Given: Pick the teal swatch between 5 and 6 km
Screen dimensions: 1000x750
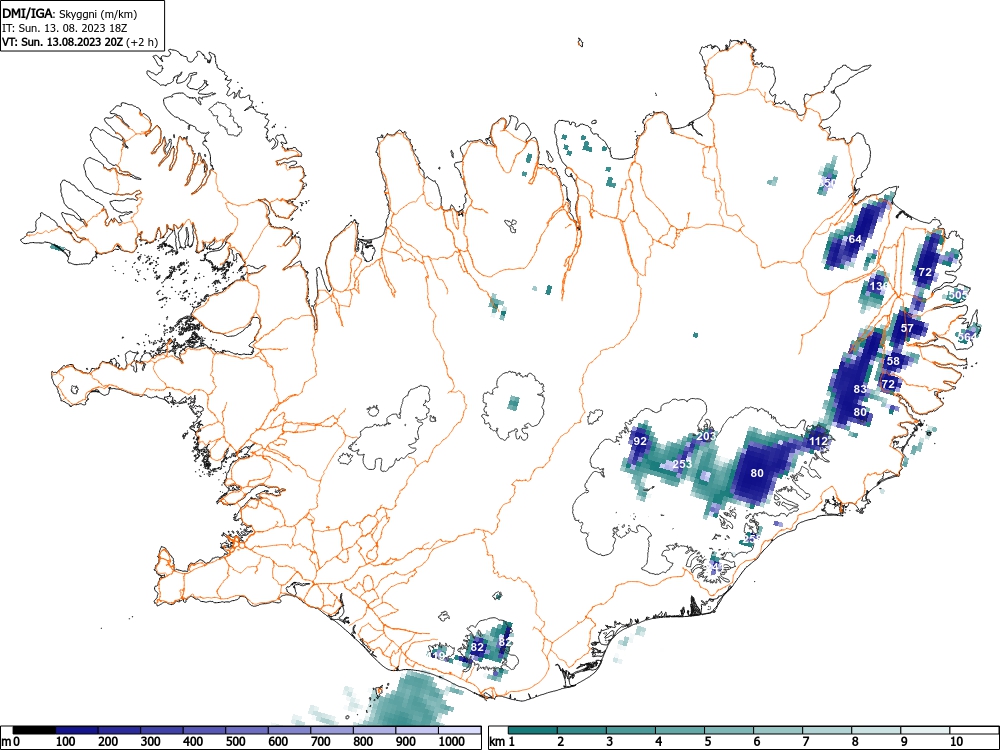Looking at the screenshot, I should pyautogui.click(x=729, y=730).
